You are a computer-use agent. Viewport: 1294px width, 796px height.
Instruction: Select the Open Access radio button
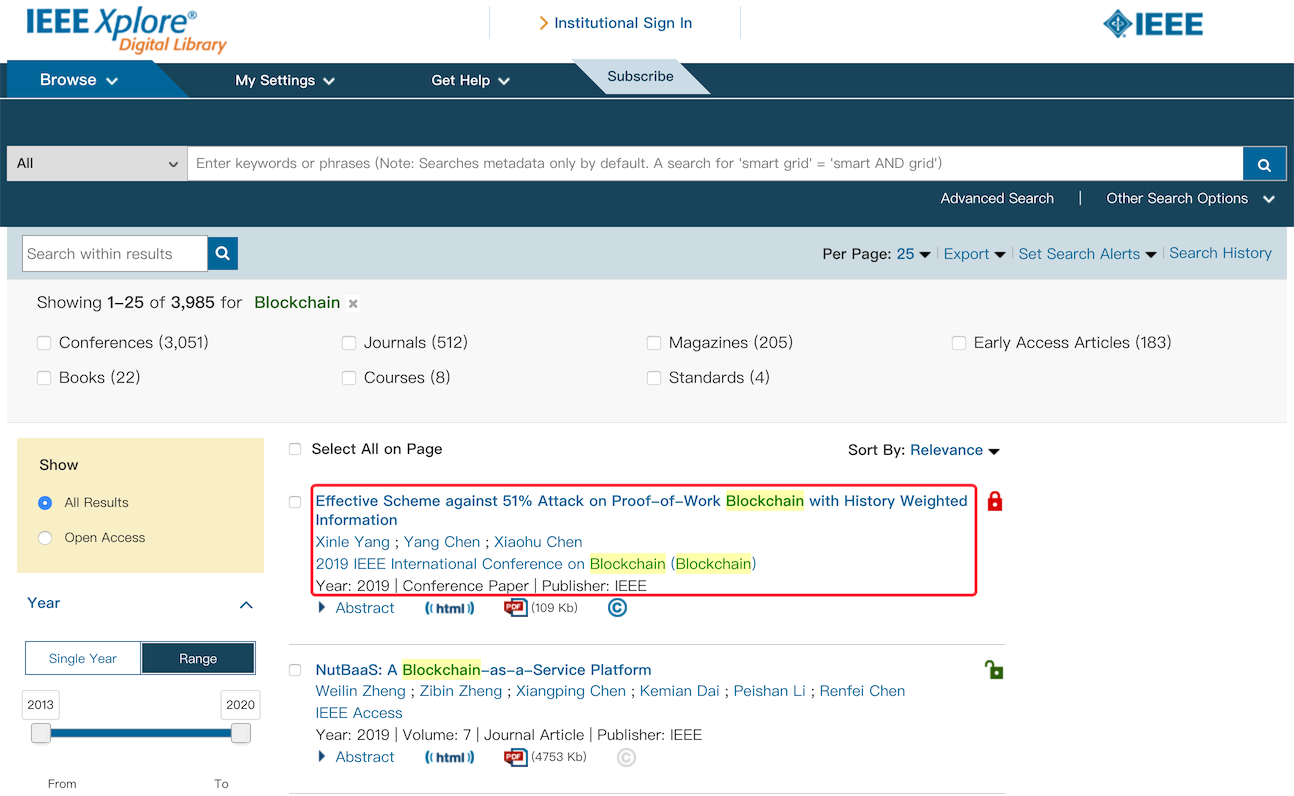click(45, 538)
